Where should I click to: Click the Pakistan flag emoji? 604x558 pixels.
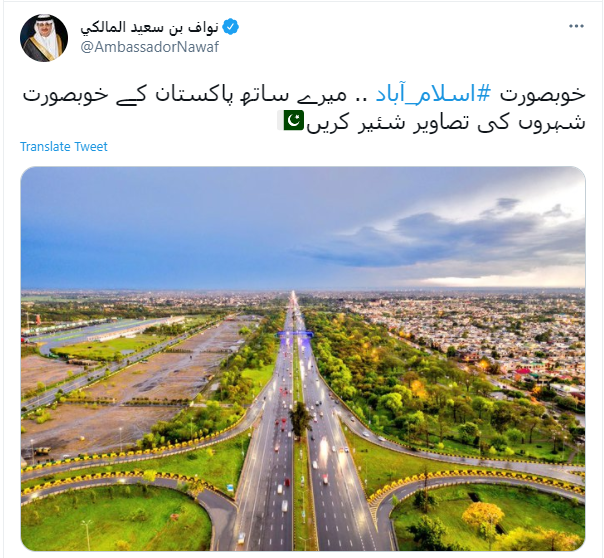pos(294,120)
